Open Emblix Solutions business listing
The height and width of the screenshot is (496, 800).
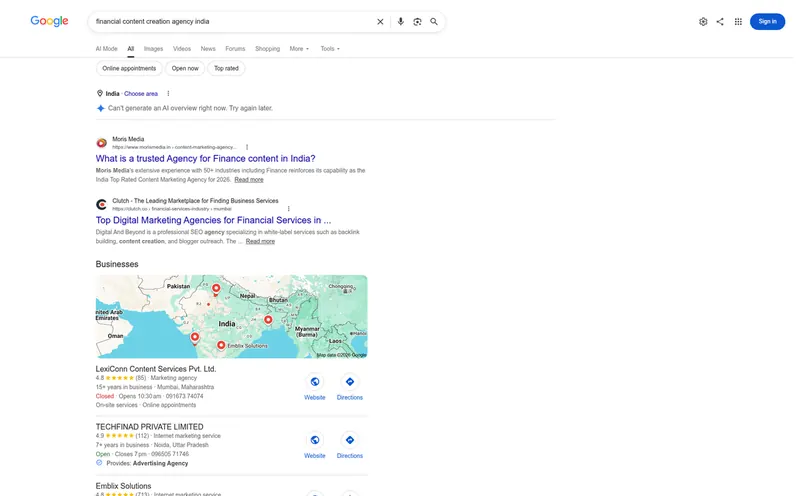point(123,486)
